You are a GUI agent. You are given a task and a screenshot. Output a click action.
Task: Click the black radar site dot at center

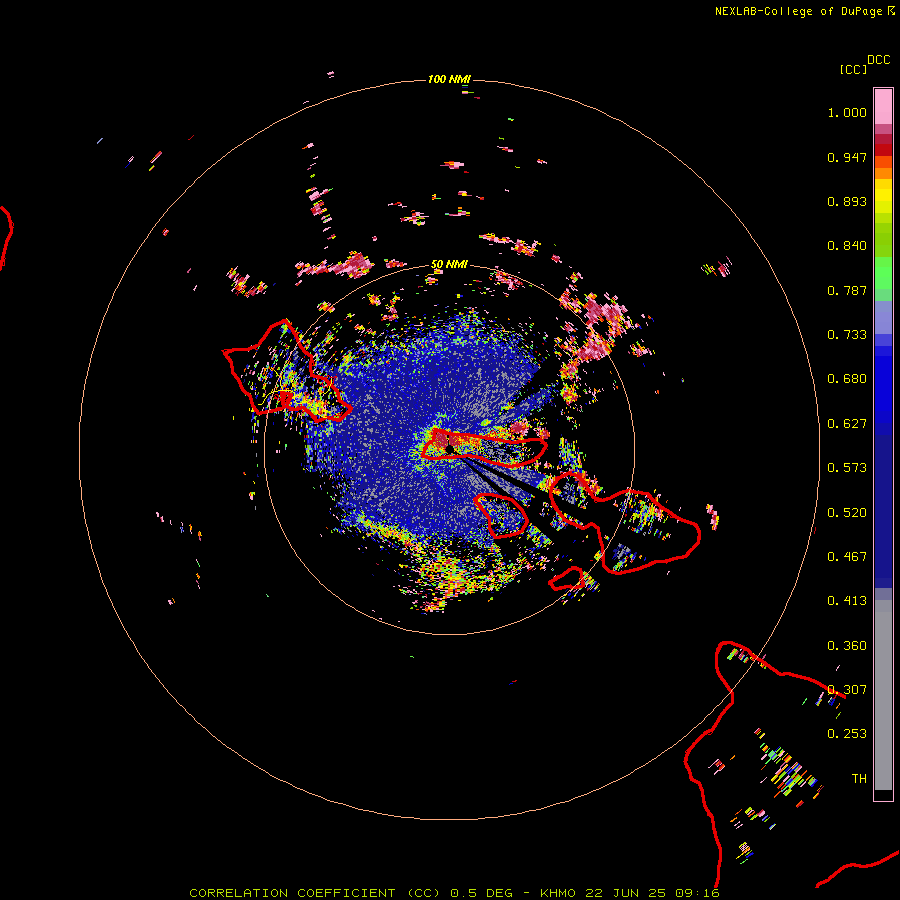pos(449,448)
